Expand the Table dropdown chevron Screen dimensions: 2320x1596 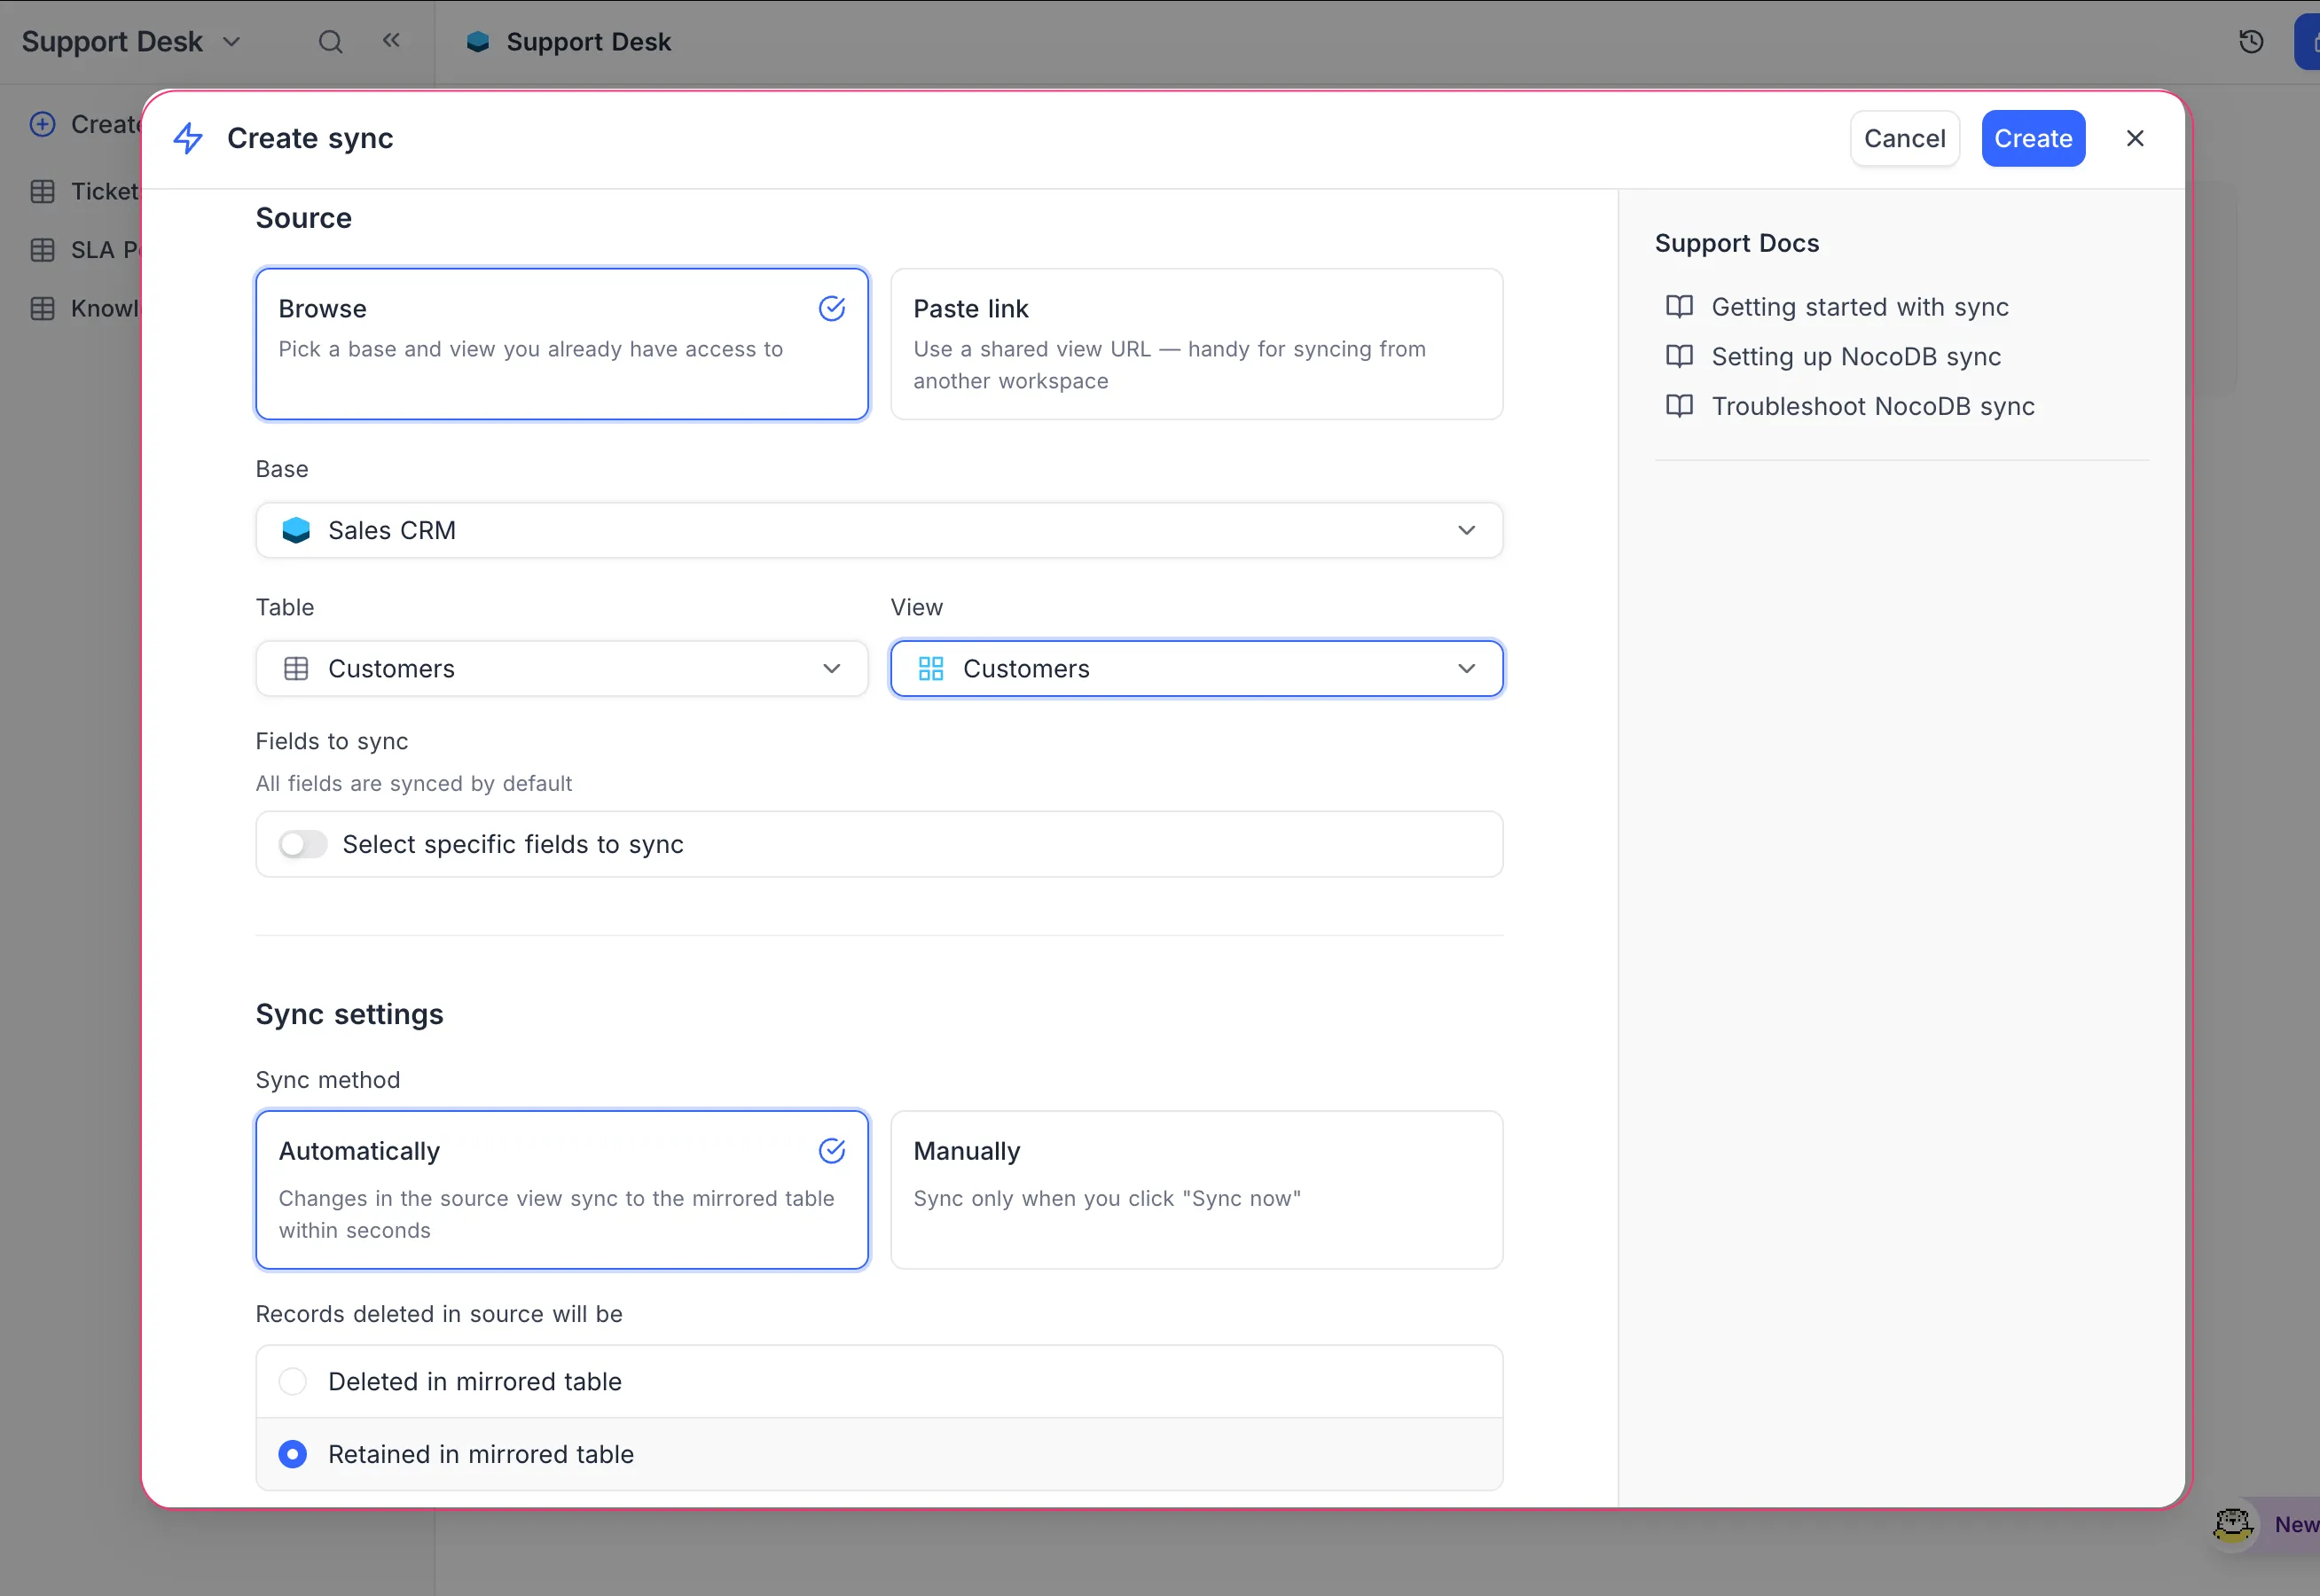(831, 668)
